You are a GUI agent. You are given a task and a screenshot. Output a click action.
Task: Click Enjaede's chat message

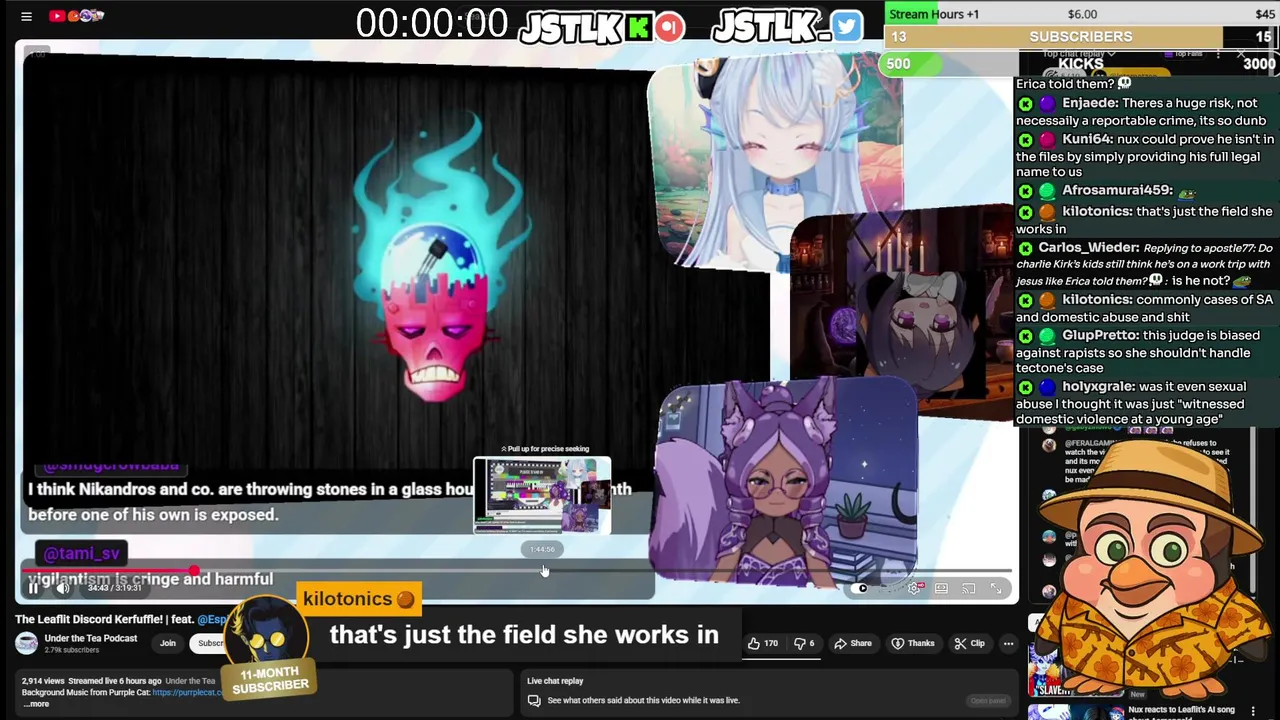click(1145, 112)
